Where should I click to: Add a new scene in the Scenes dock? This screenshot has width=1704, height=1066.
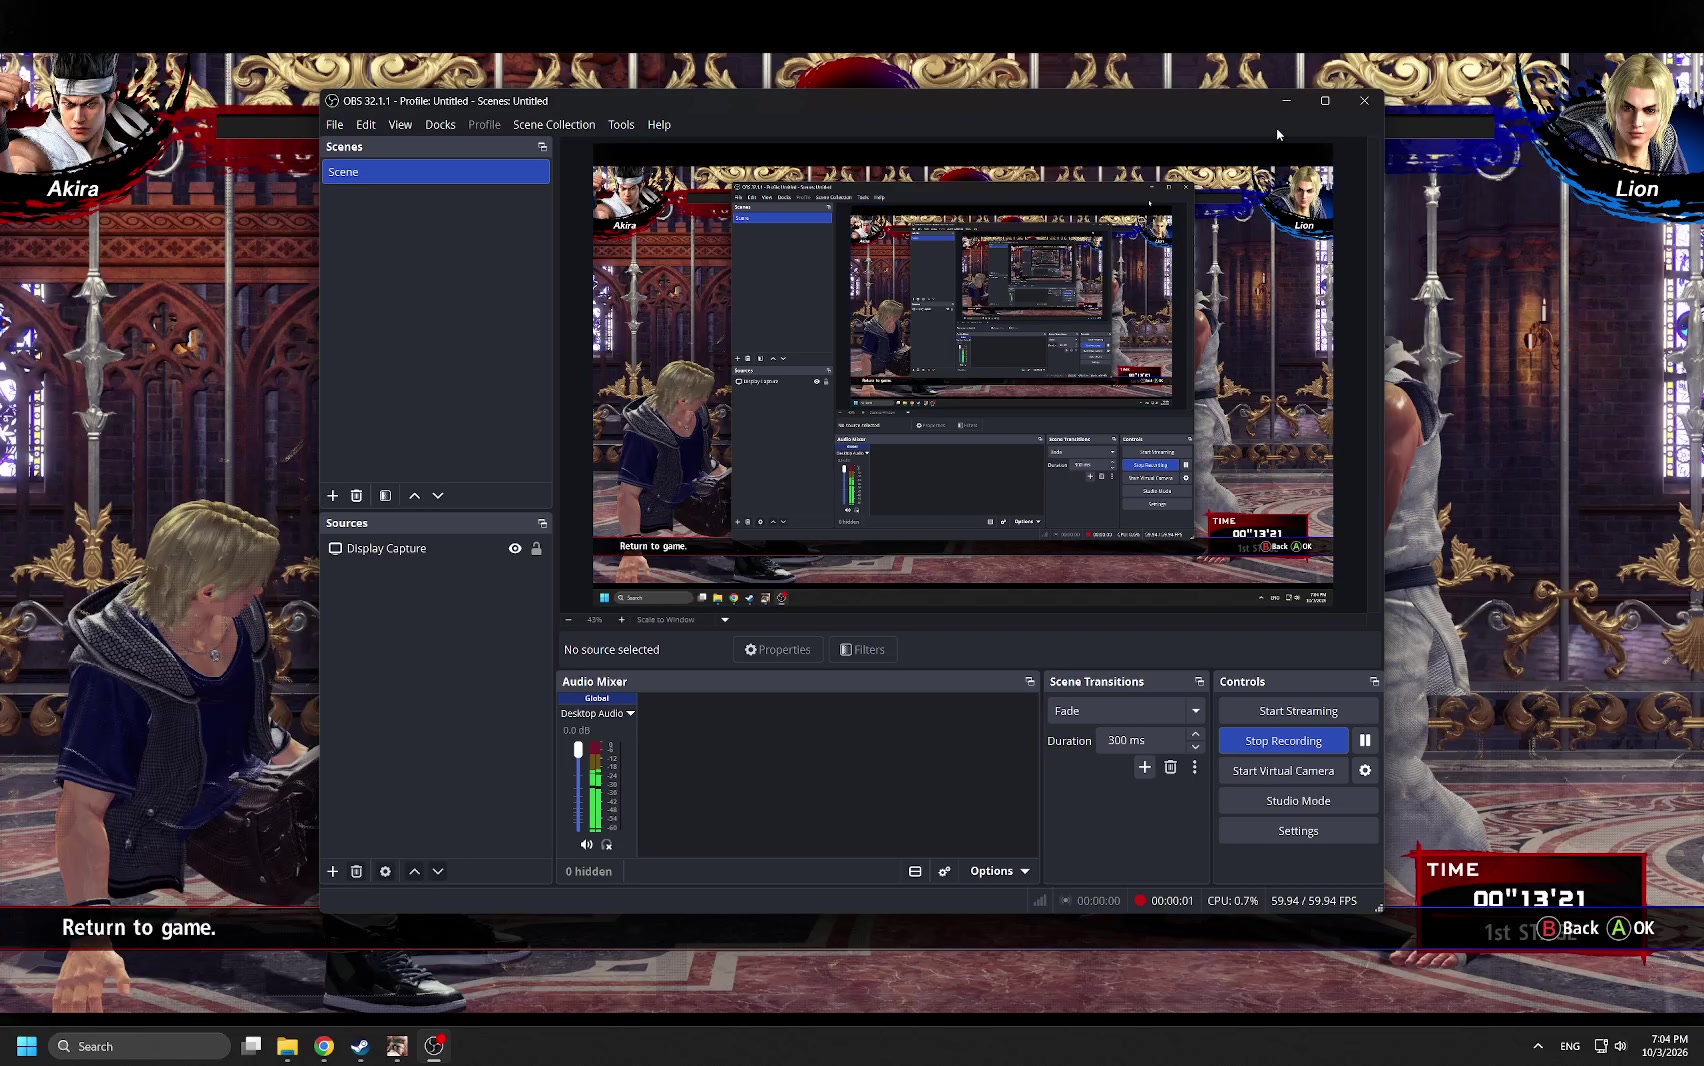click(333, 496)
